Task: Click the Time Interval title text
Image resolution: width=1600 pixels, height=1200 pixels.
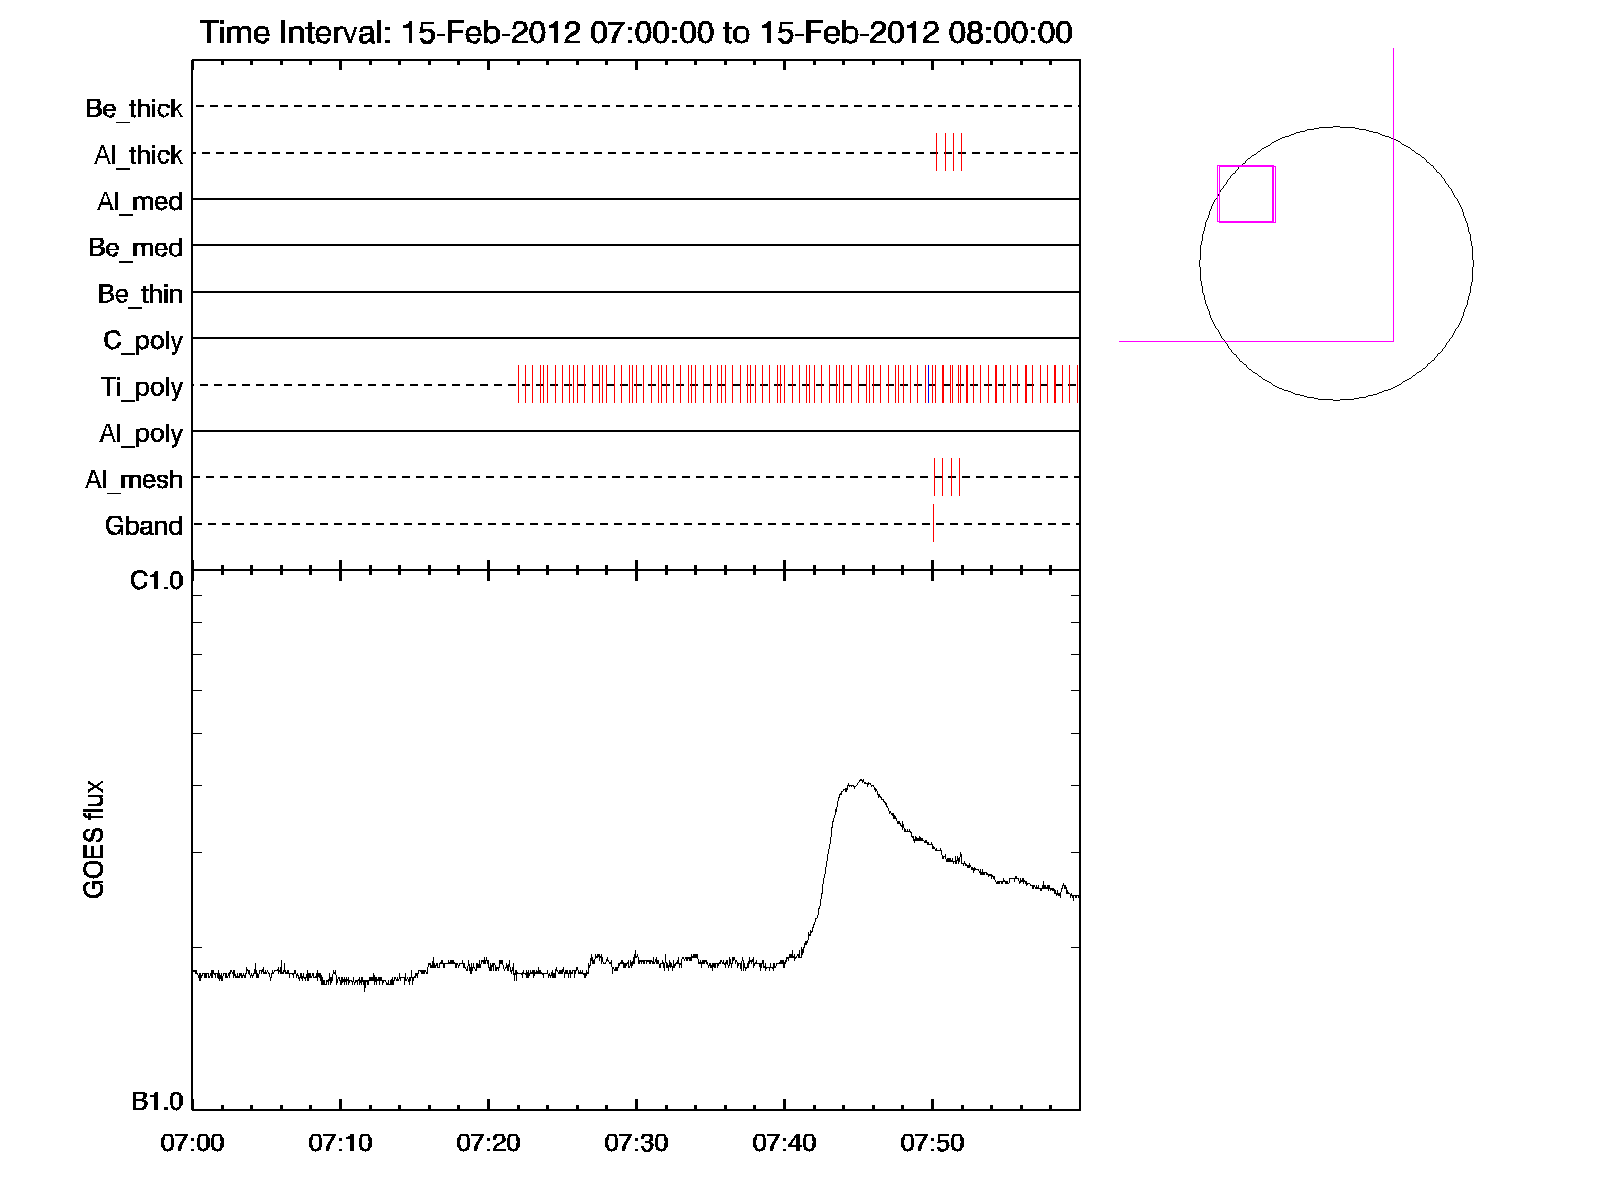Action: (x=635, y=32)
